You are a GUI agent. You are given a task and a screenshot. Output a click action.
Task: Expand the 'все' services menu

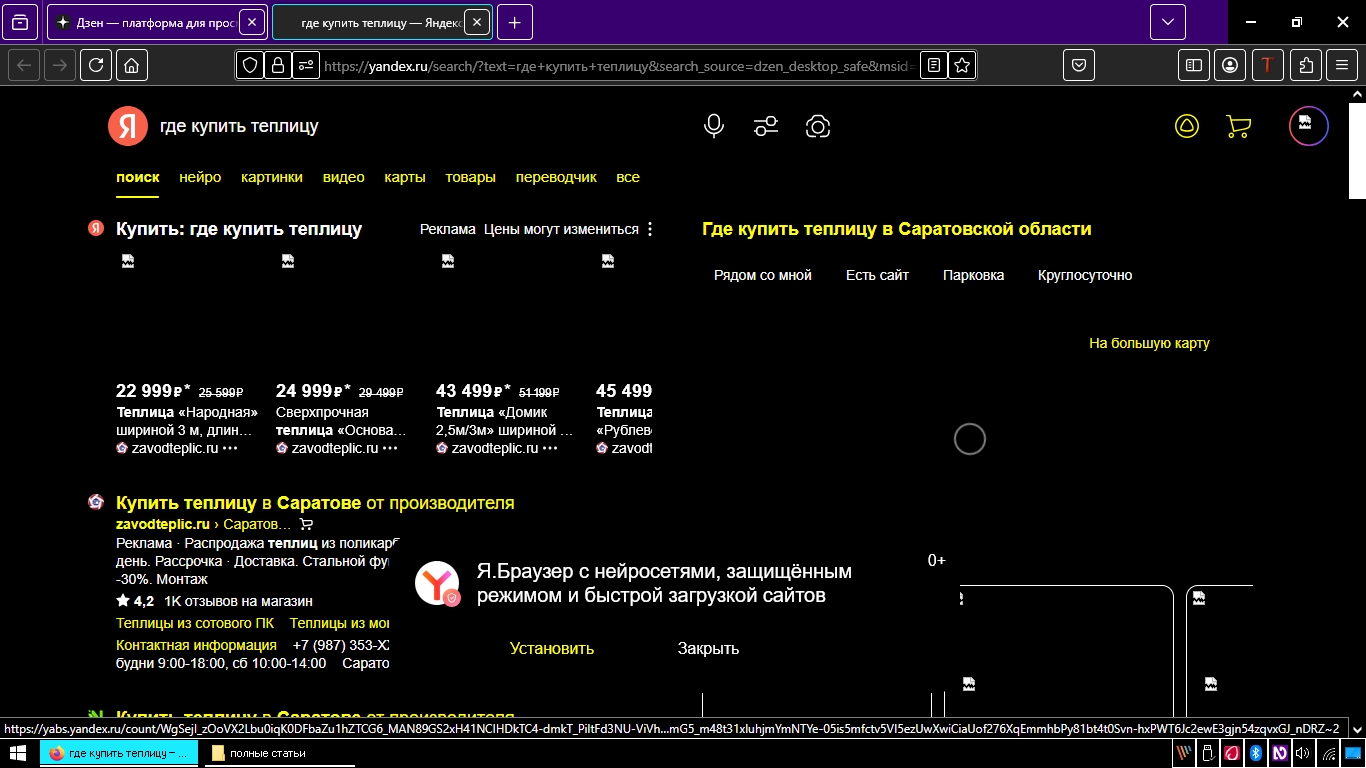tap(628, 177)
